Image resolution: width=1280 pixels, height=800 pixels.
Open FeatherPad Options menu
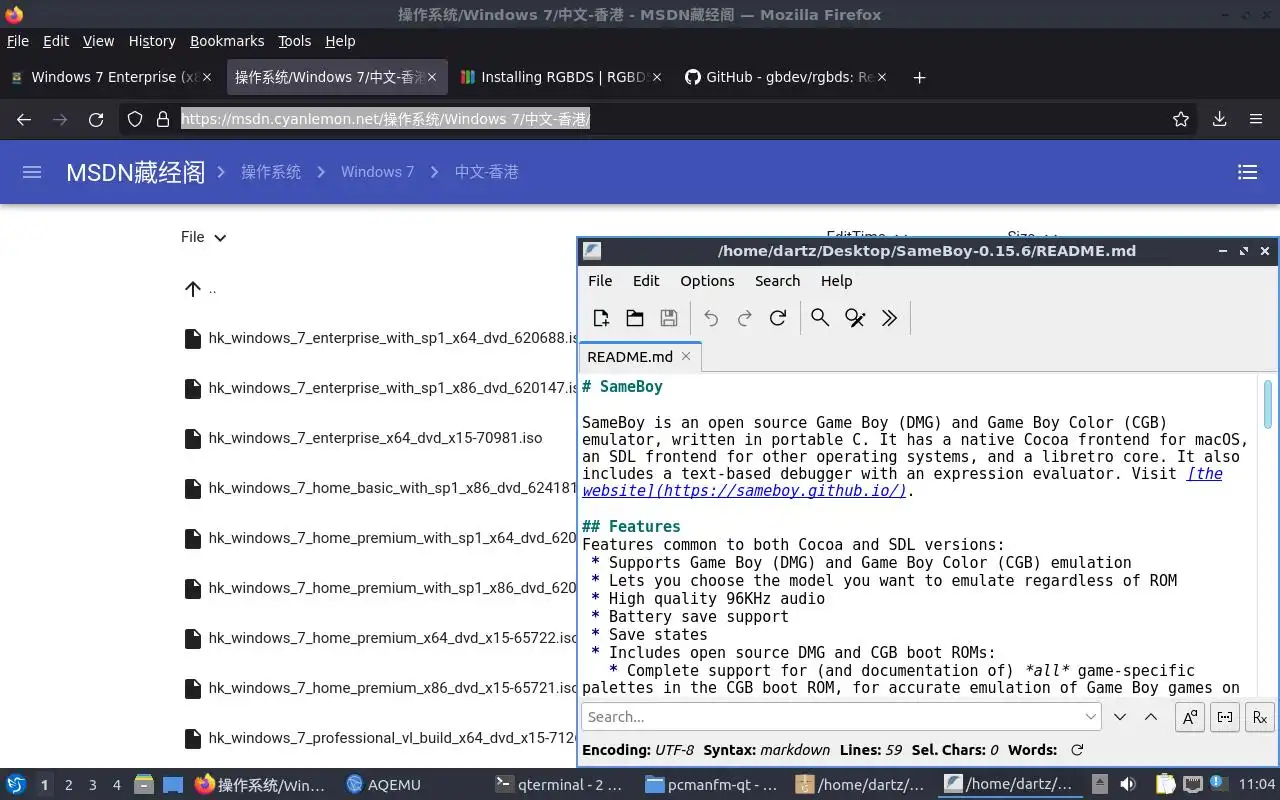click(707, 281)
